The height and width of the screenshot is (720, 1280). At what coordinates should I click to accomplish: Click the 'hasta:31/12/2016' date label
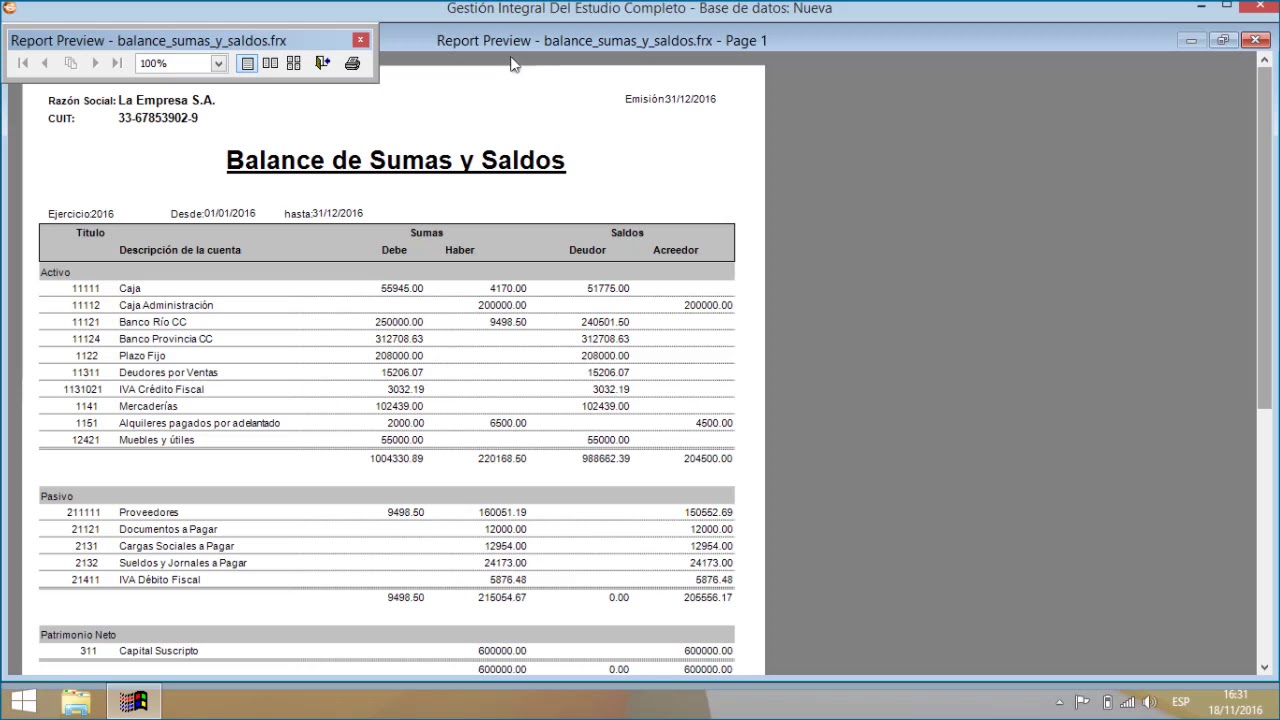click(323, 213)
